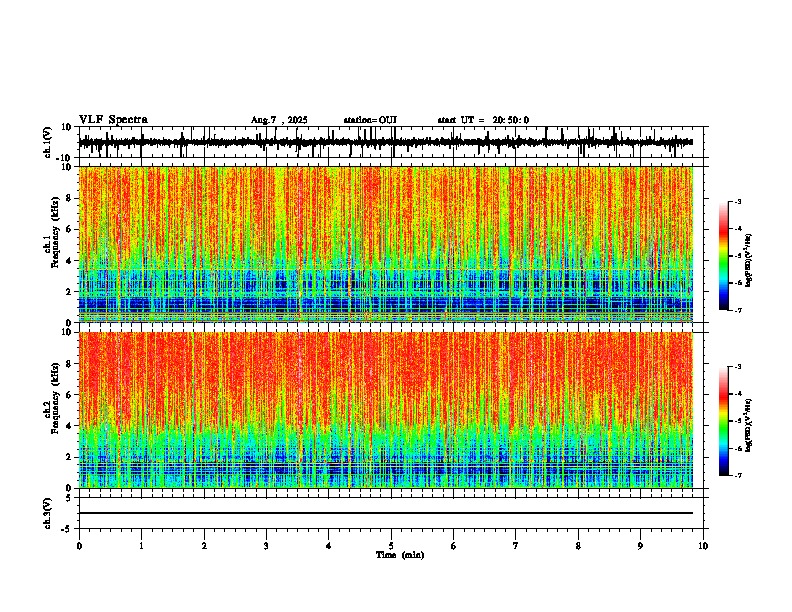Click the flat ch.3 voltage line
792x612 pixels.
coord(386,513)
